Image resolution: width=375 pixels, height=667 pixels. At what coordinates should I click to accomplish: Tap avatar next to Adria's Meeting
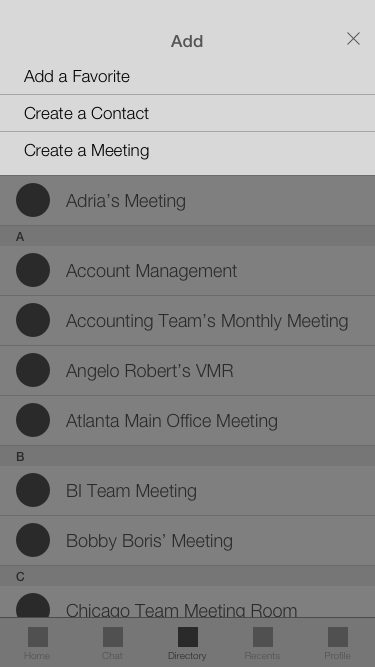[x=33, y=200]
